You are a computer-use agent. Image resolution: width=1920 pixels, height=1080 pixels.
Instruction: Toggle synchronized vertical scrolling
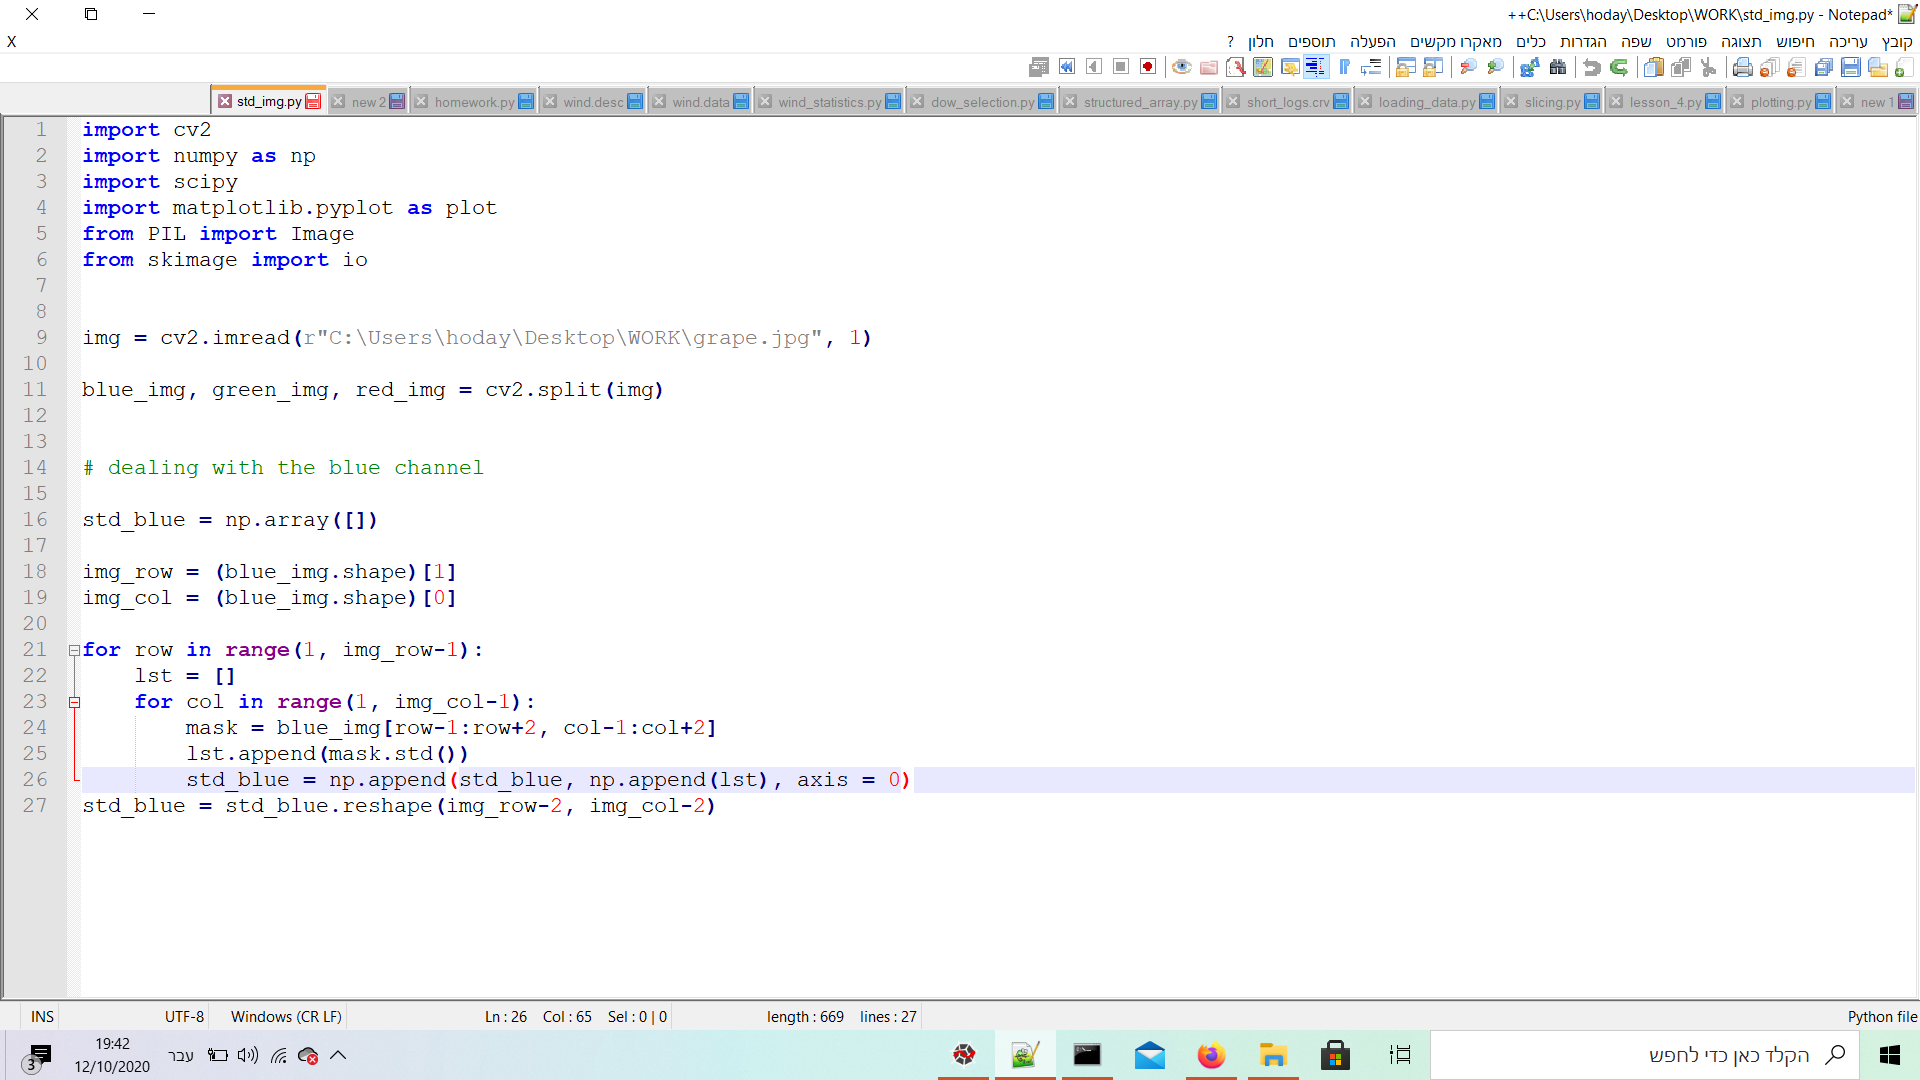coord(1433,67)
